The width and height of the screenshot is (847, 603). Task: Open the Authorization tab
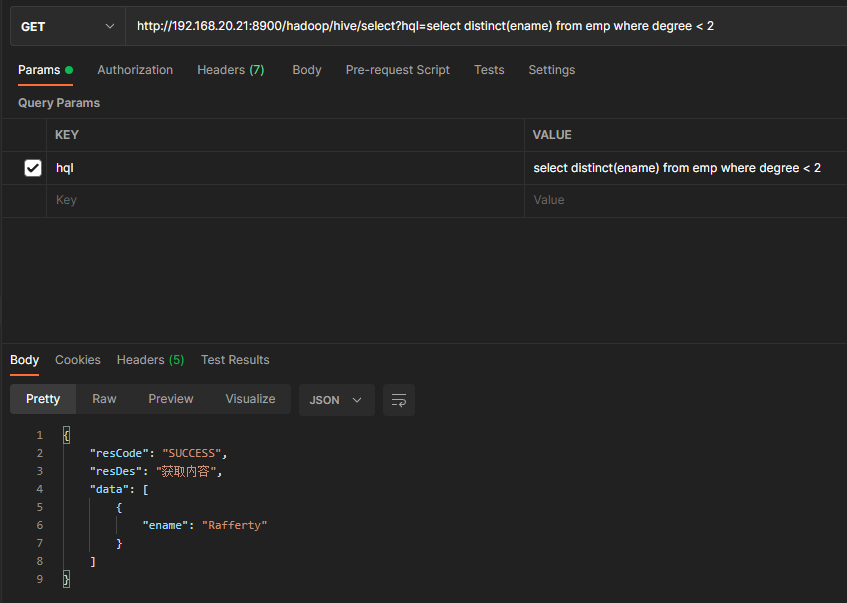(x=135, y=70)
